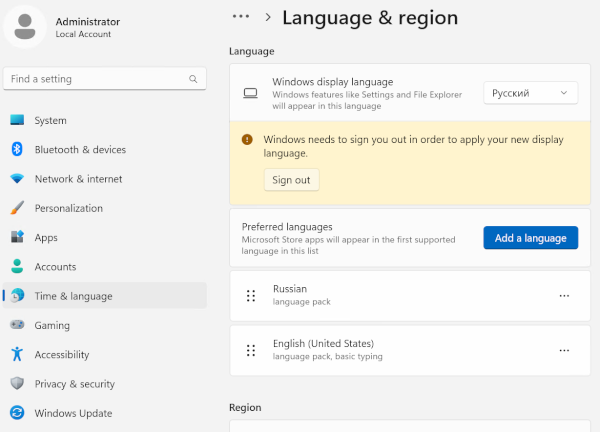Click the Time & language globe icon
Viewport: 600px width, 432px height.
17,295
